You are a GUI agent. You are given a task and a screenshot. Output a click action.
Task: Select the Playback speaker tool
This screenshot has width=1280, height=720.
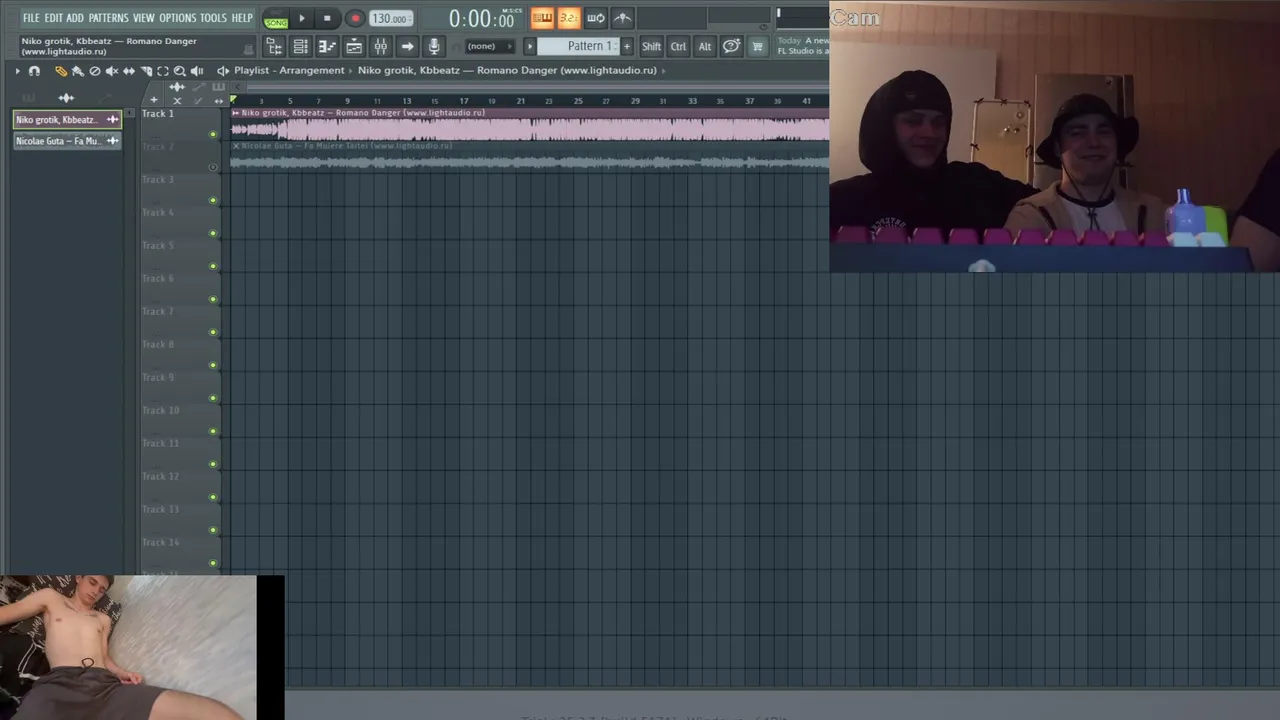click(197, 71)
